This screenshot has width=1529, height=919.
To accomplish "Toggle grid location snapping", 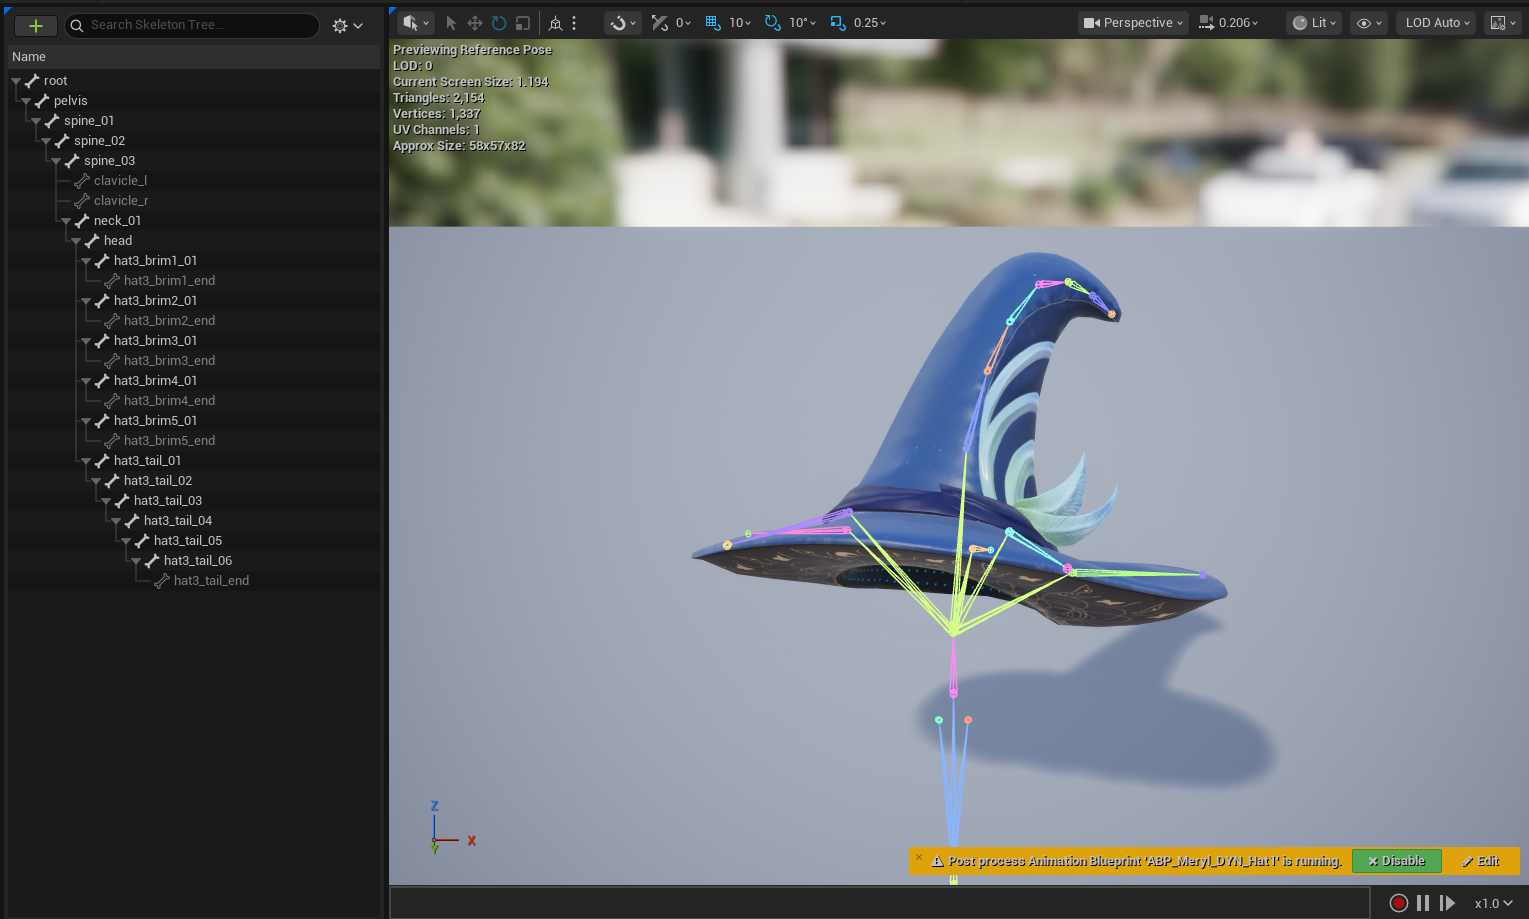I will 713,23.
